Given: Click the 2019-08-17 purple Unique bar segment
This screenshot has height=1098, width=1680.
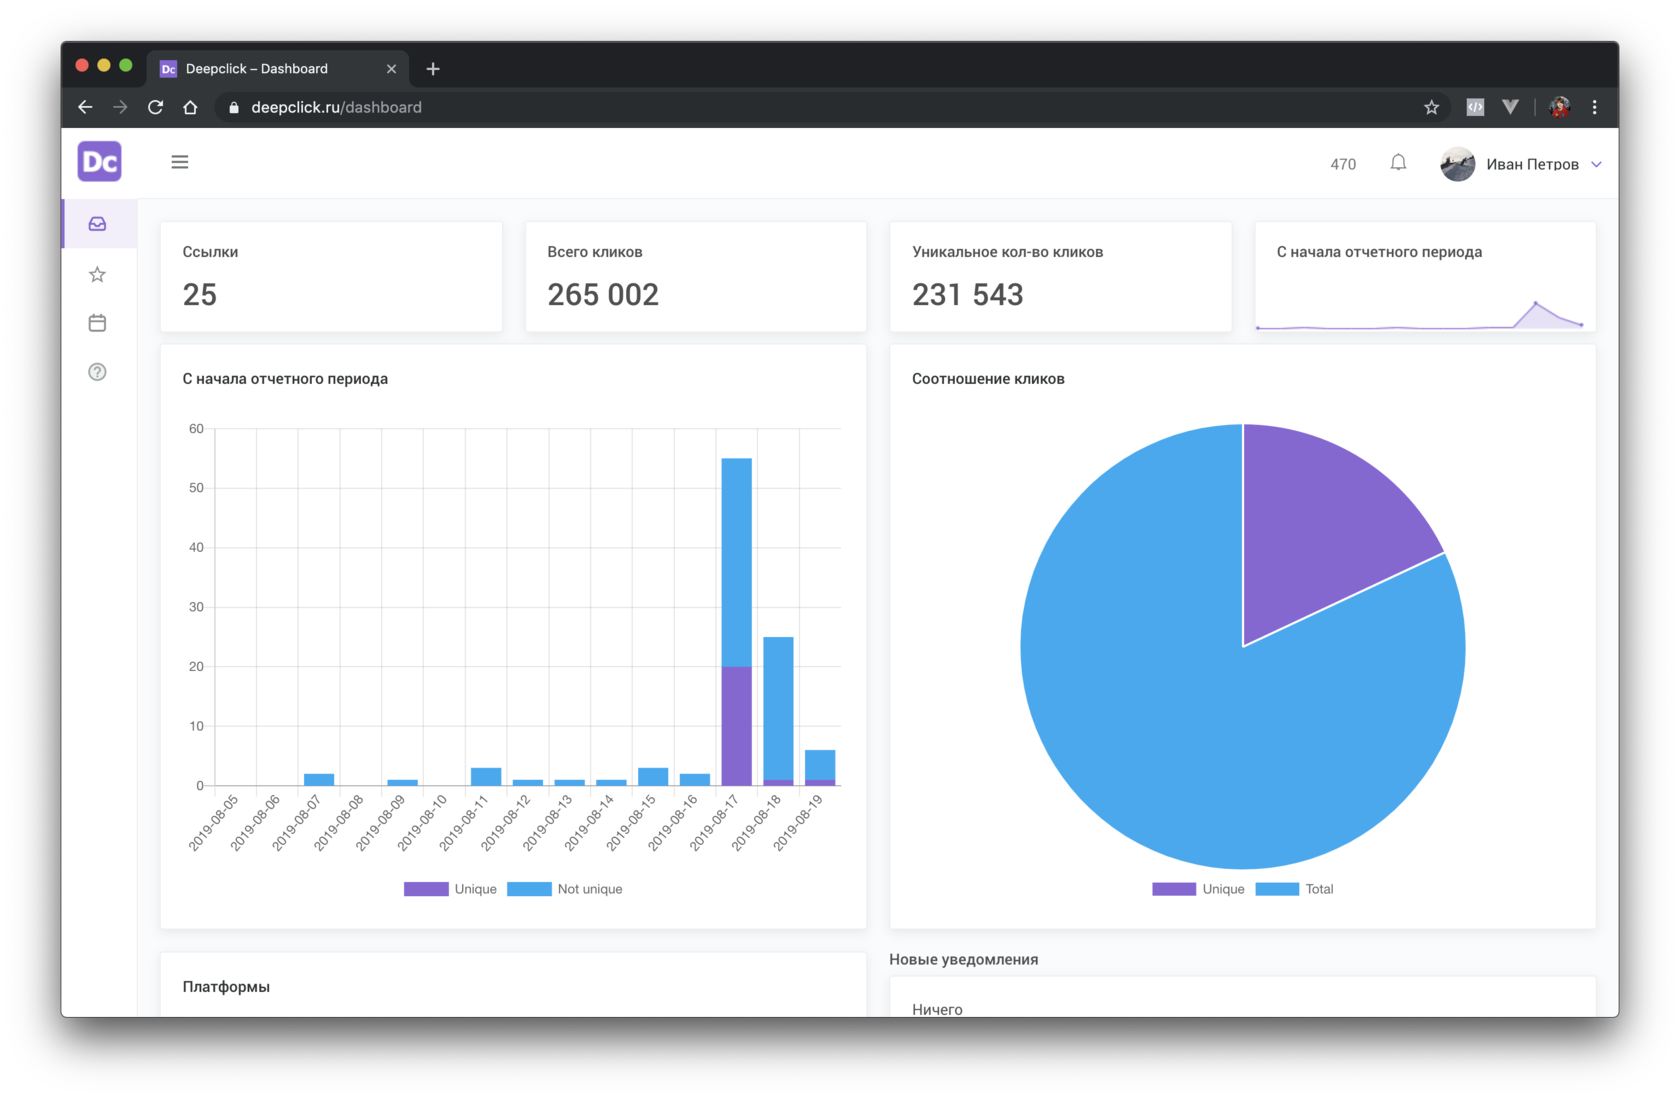Looking at the screenshot, I should click(736, 726).
